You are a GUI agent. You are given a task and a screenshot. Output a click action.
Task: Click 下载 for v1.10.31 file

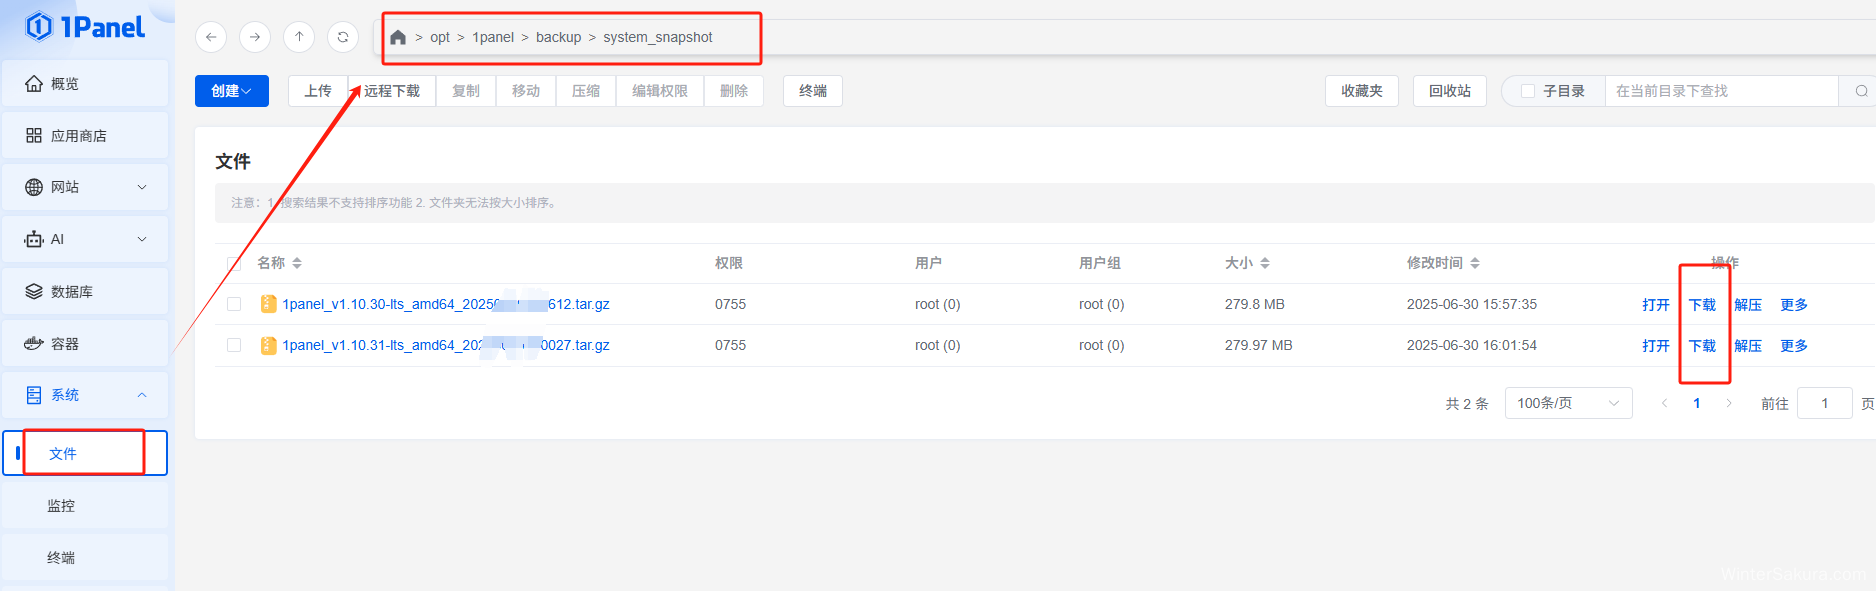point(1702,346)
